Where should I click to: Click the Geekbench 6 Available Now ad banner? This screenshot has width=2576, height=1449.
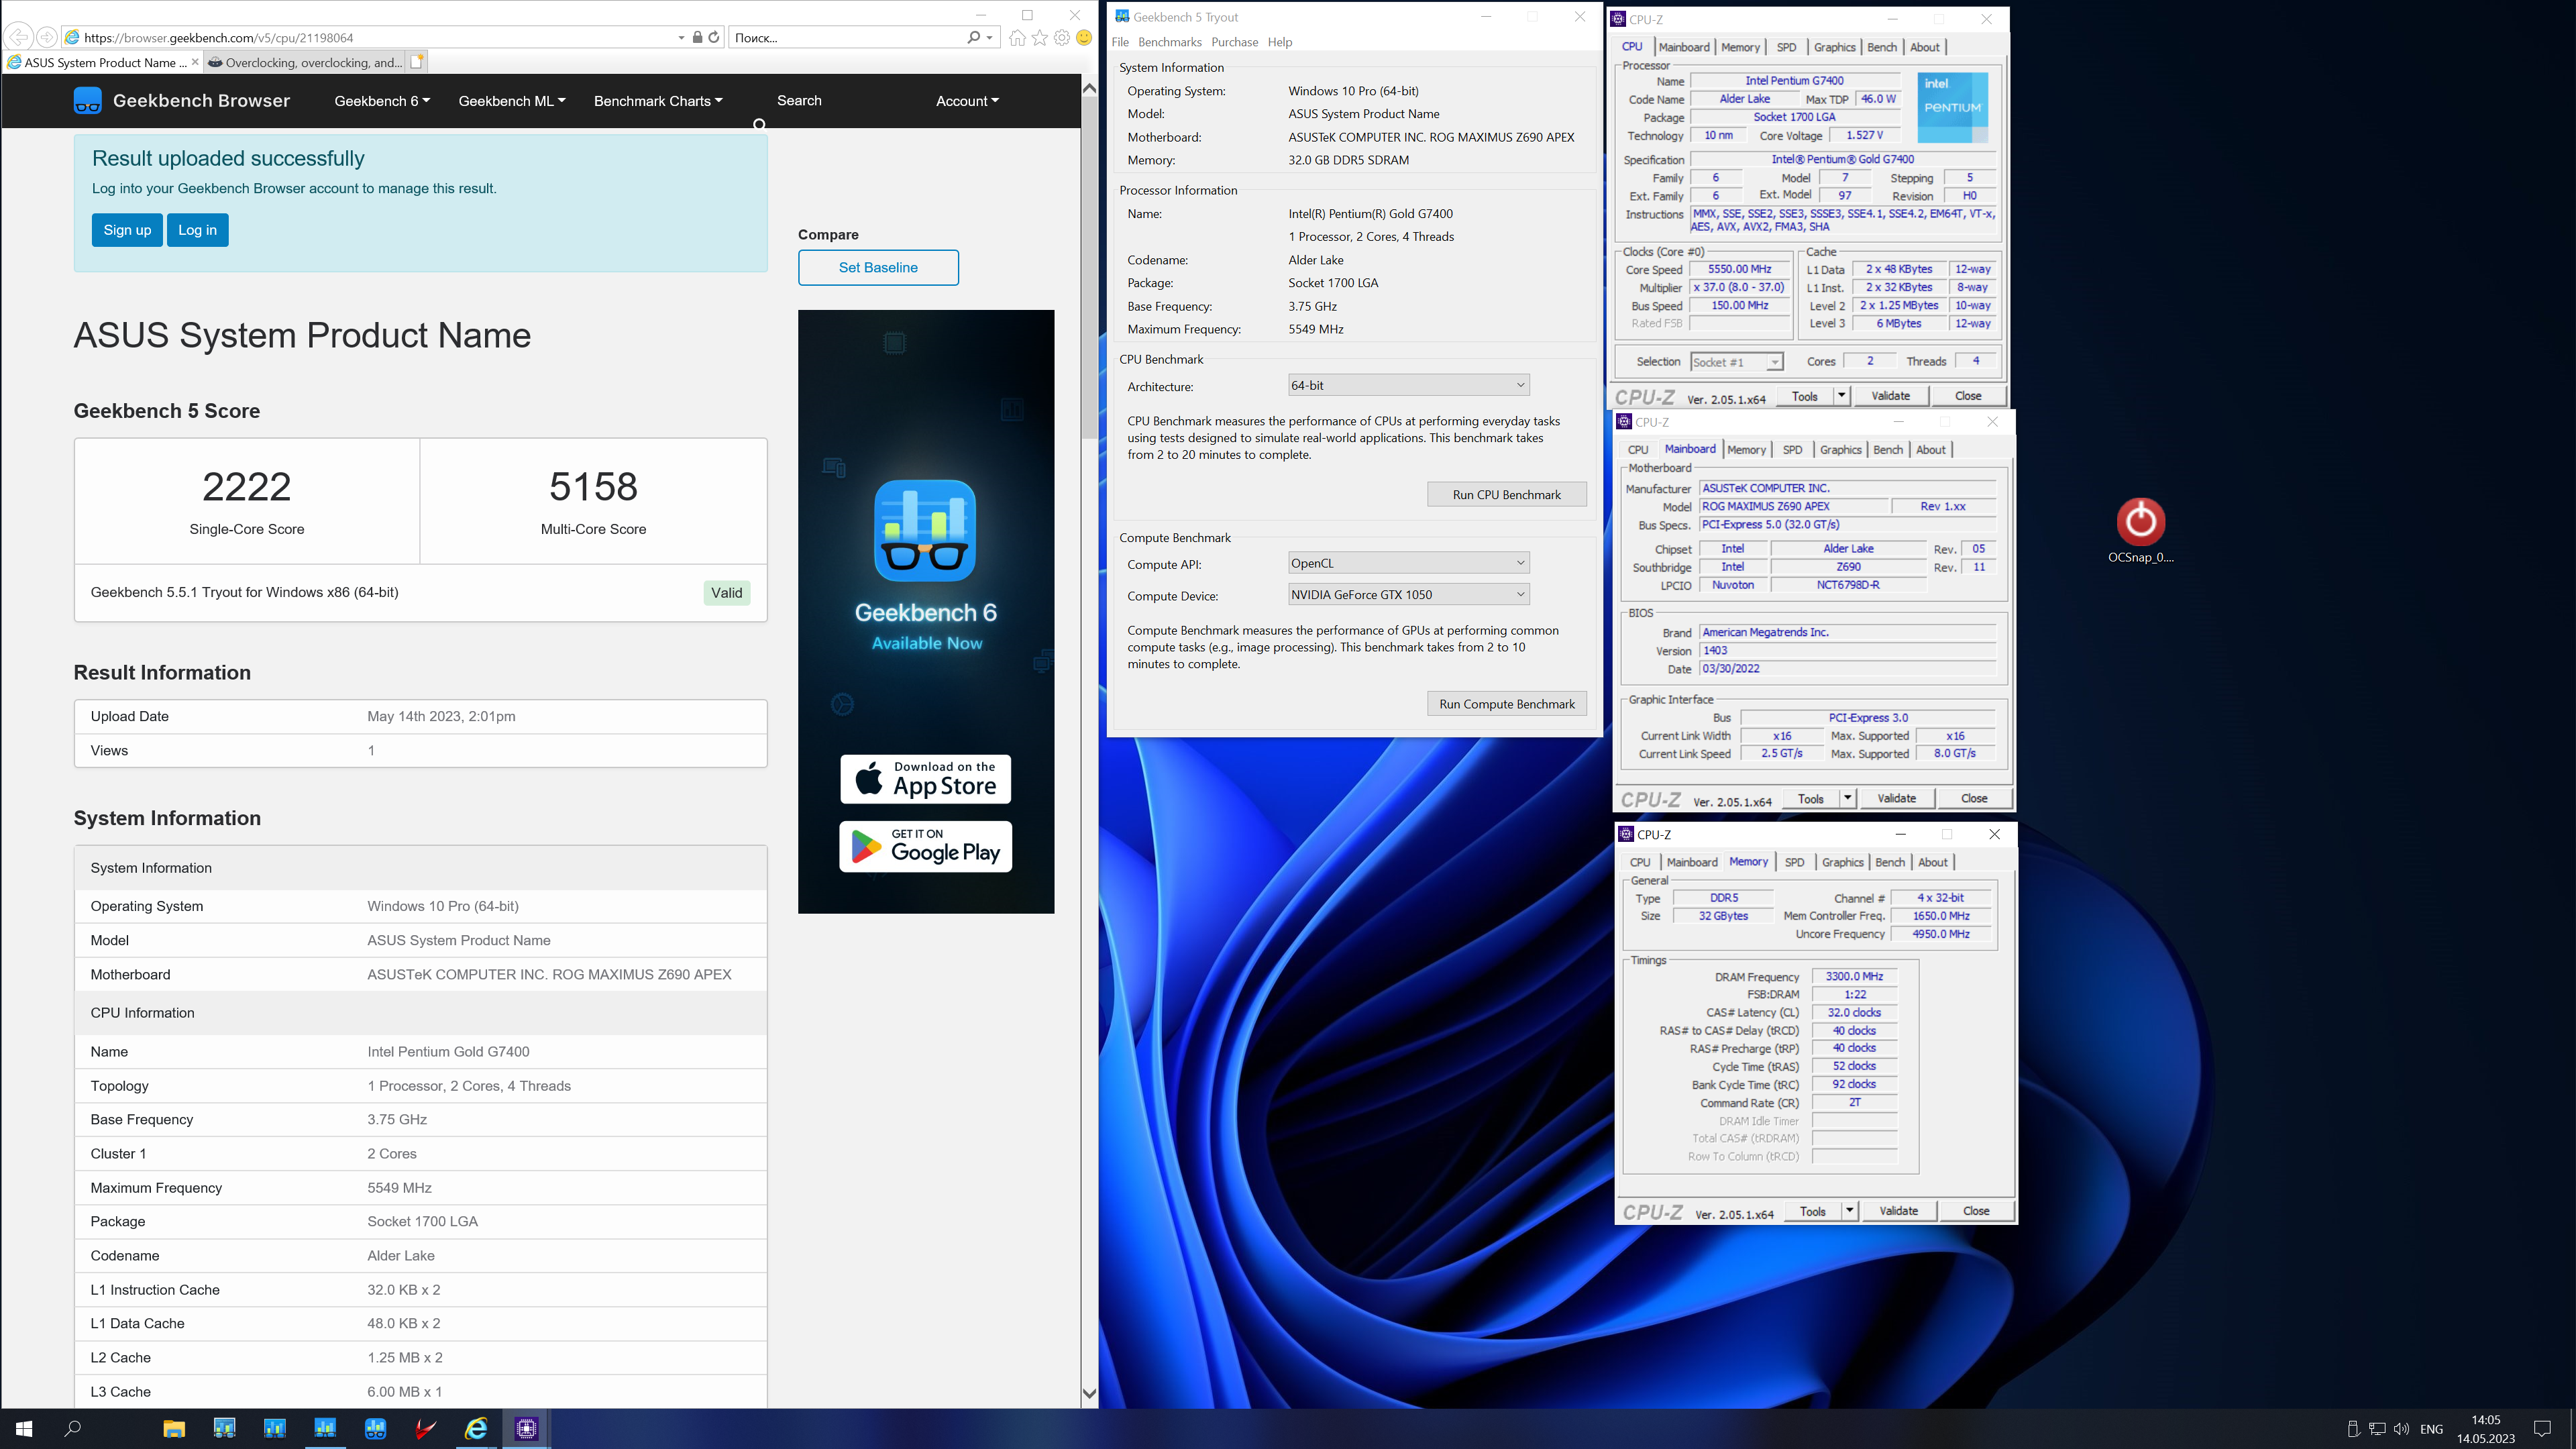(x=925, y=611)
